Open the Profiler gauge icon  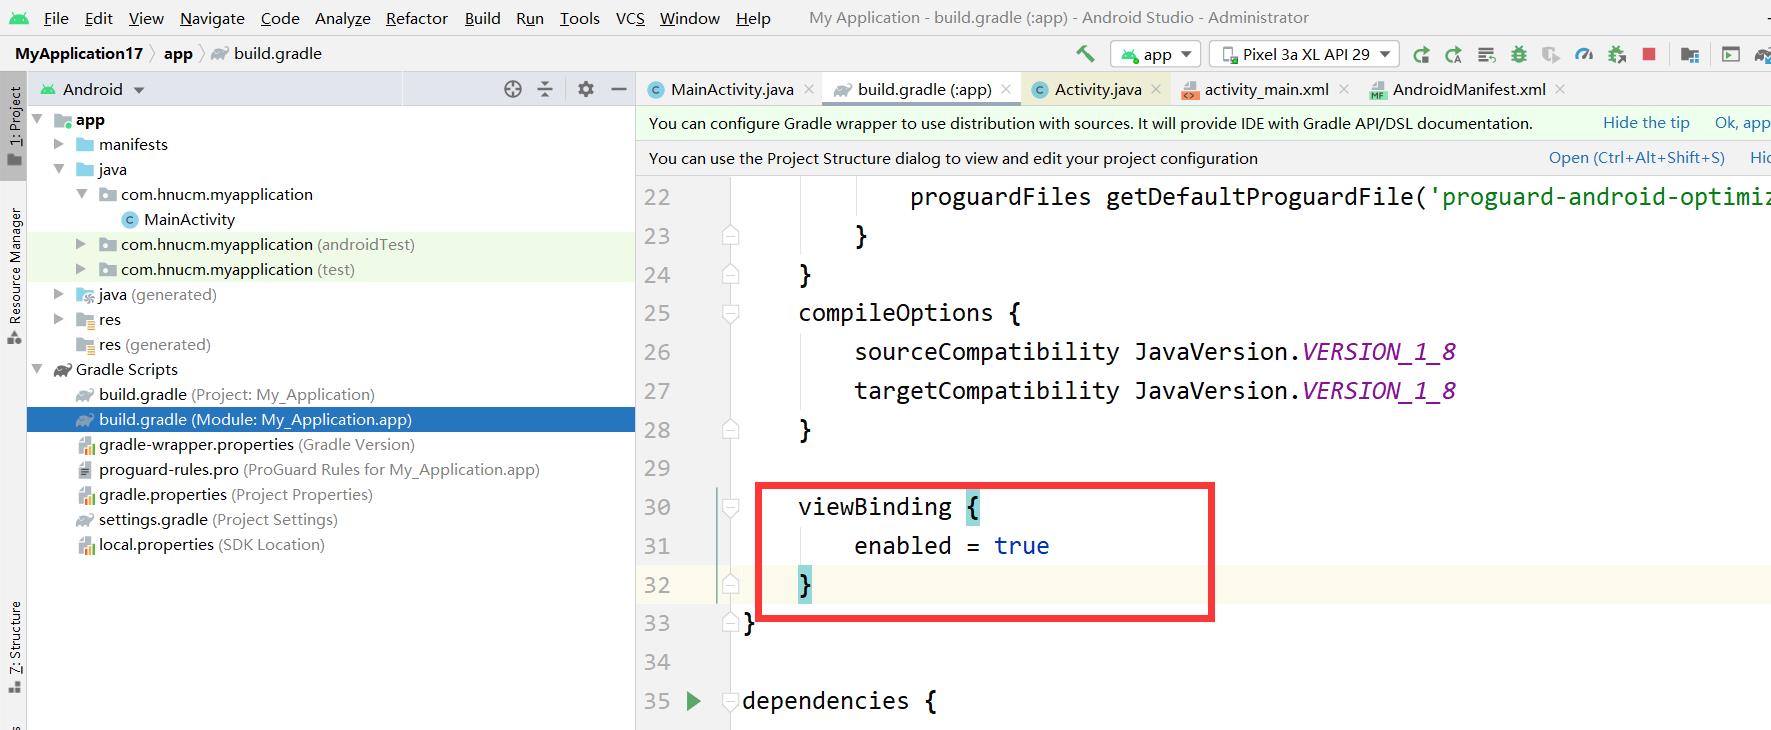[x=1584, y=54]
